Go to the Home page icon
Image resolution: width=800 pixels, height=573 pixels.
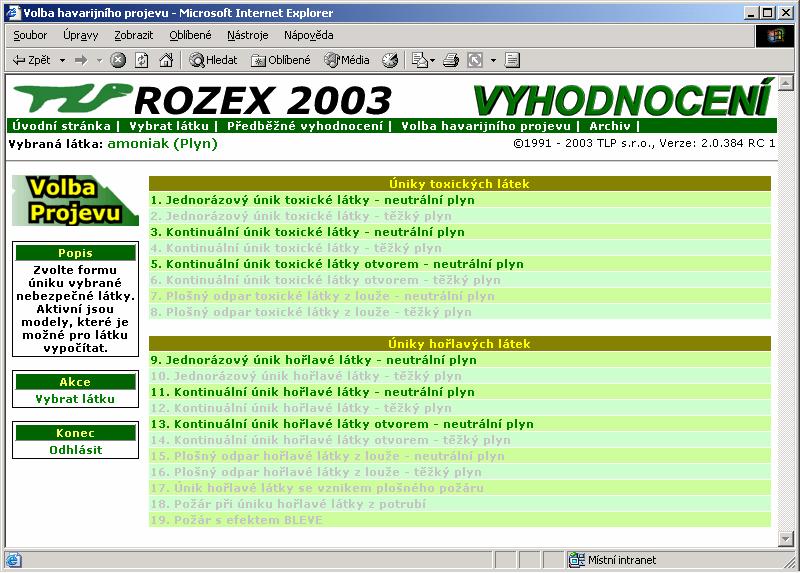point(166,60)
